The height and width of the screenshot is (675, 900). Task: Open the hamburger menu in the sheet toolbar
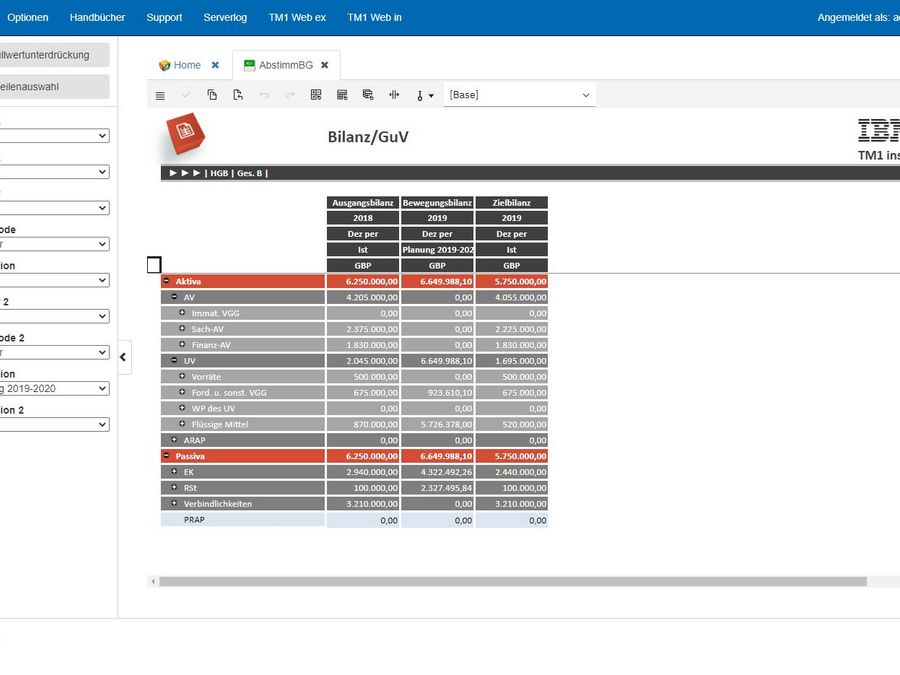tap(160, 95)
